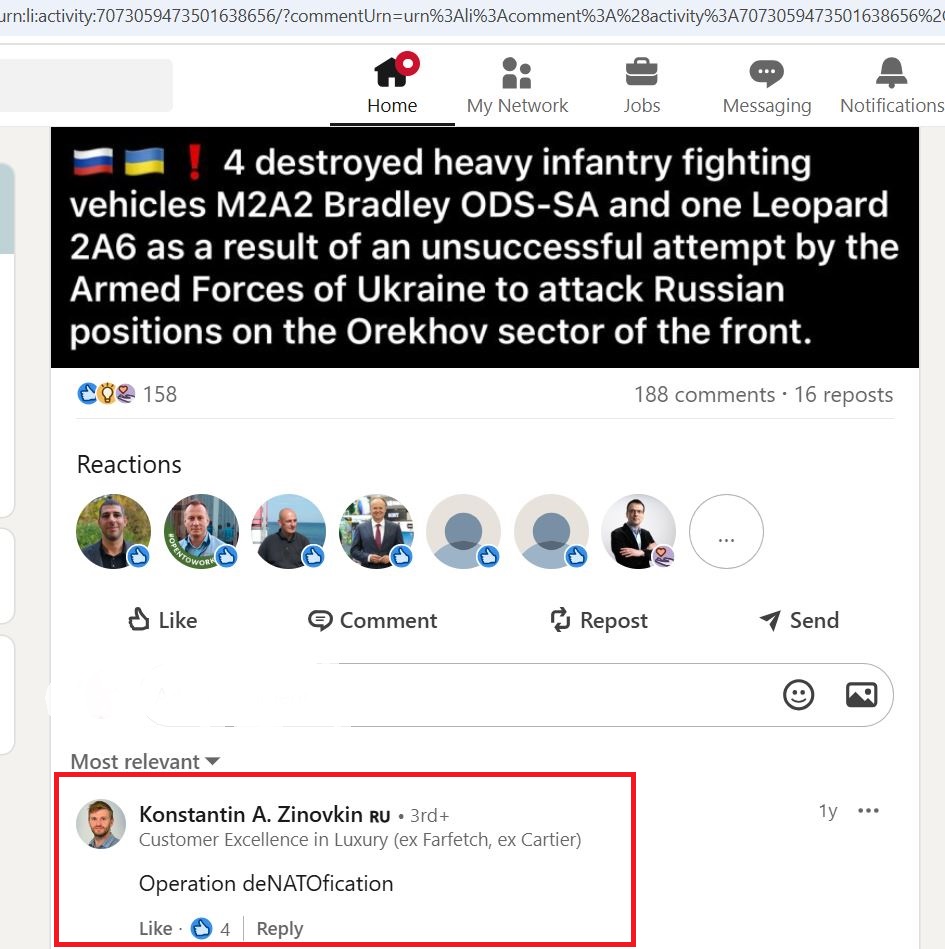This screenshot has width=945, height=949.
Task: Open the 188 comments link
Action: [705, 395]
